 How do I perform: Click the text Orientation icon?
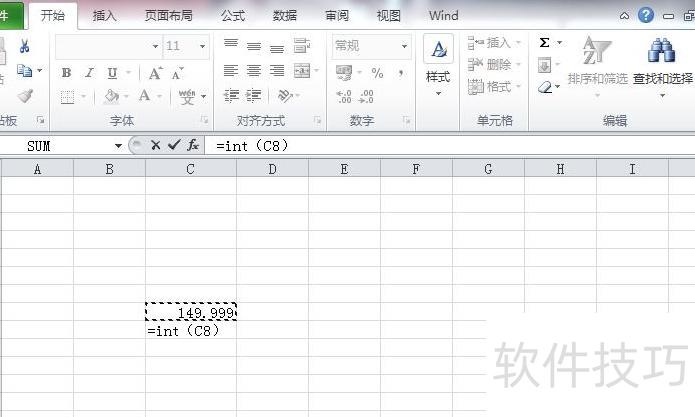285,96
